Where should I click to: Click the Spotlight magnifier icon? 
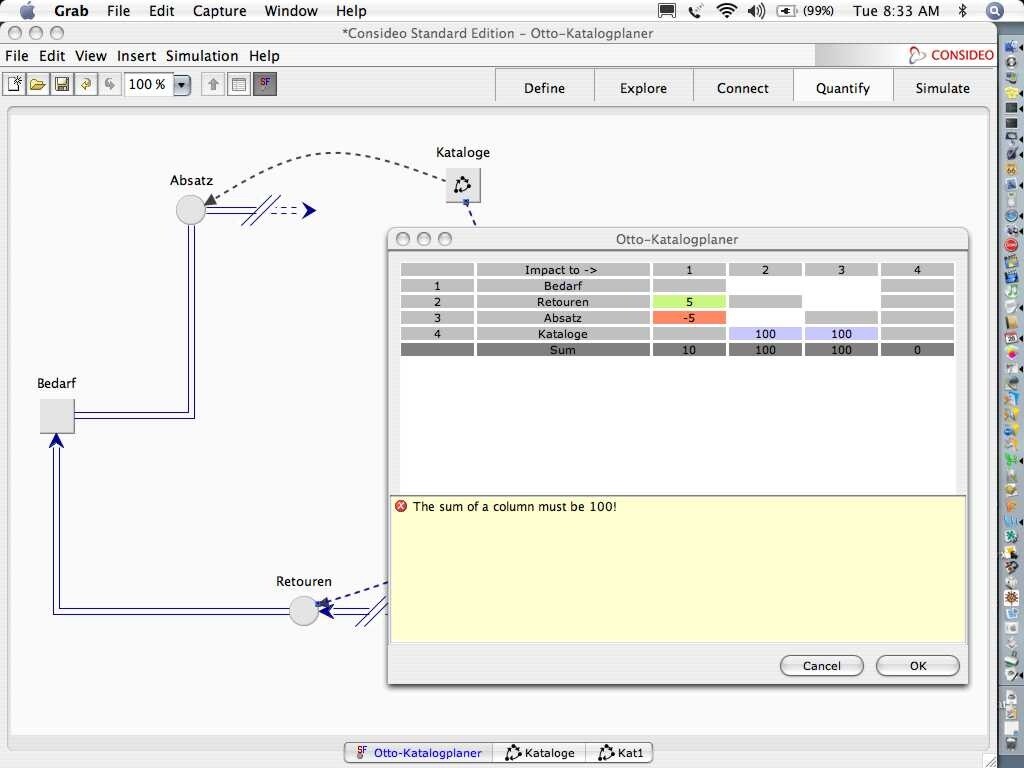pos(994,11)
